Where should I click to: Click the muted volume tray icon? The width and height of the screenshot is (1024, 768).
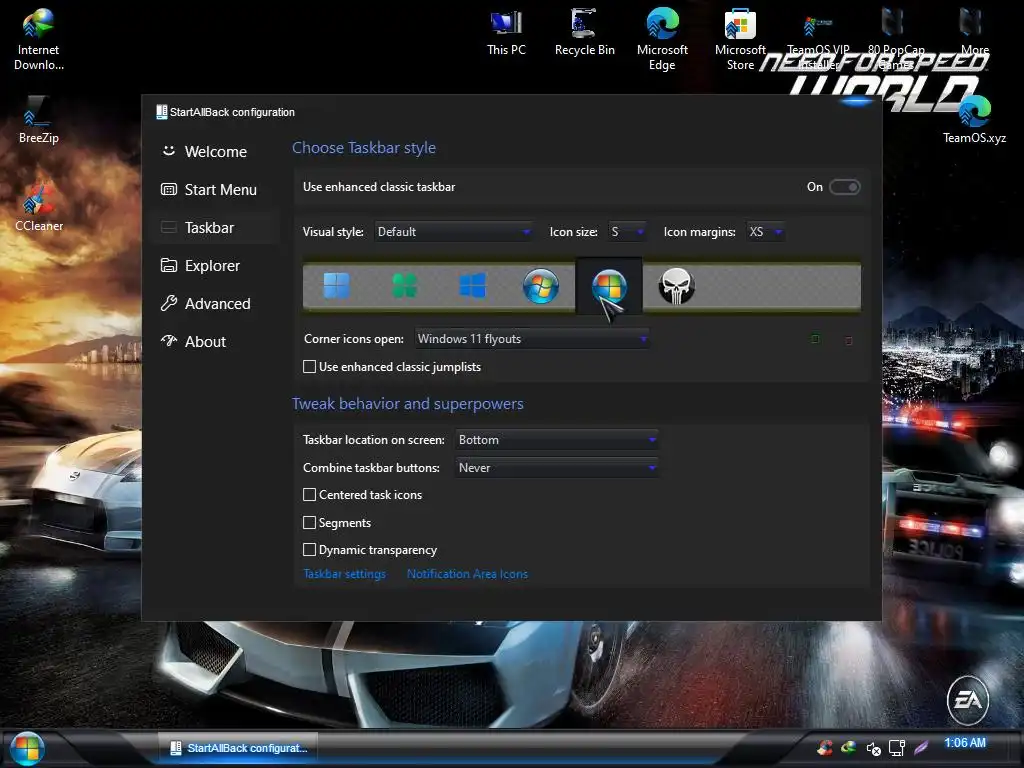click(x=874, y=748)
